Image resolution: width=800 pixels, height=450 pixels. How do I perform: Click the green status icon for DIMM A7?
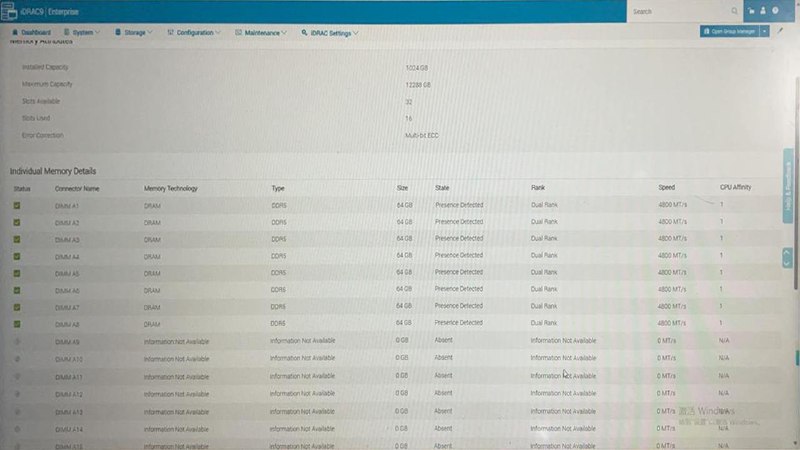click(x=17, y=307)
